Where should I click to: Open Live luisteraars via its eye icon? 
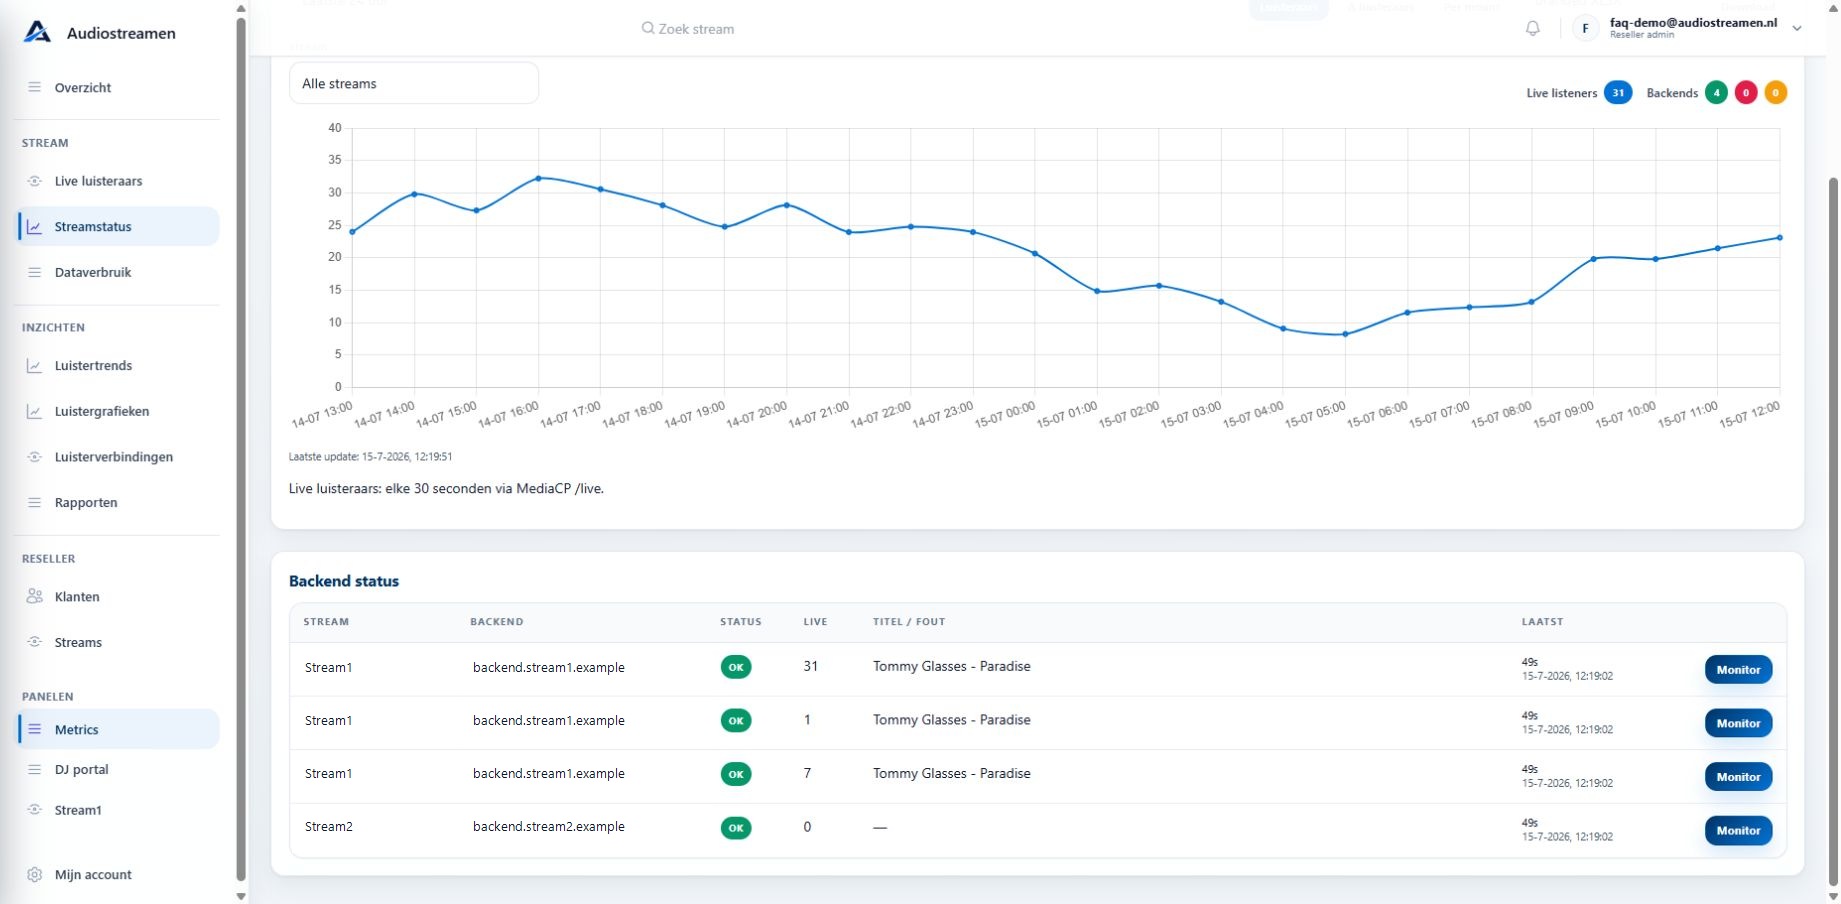point(35,181)
